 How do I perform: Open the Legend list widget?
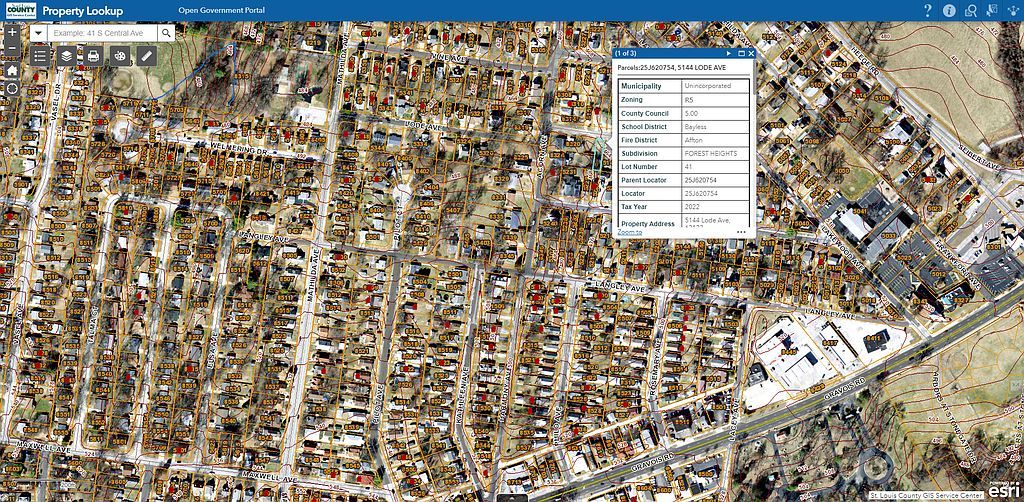pos(40,56)
